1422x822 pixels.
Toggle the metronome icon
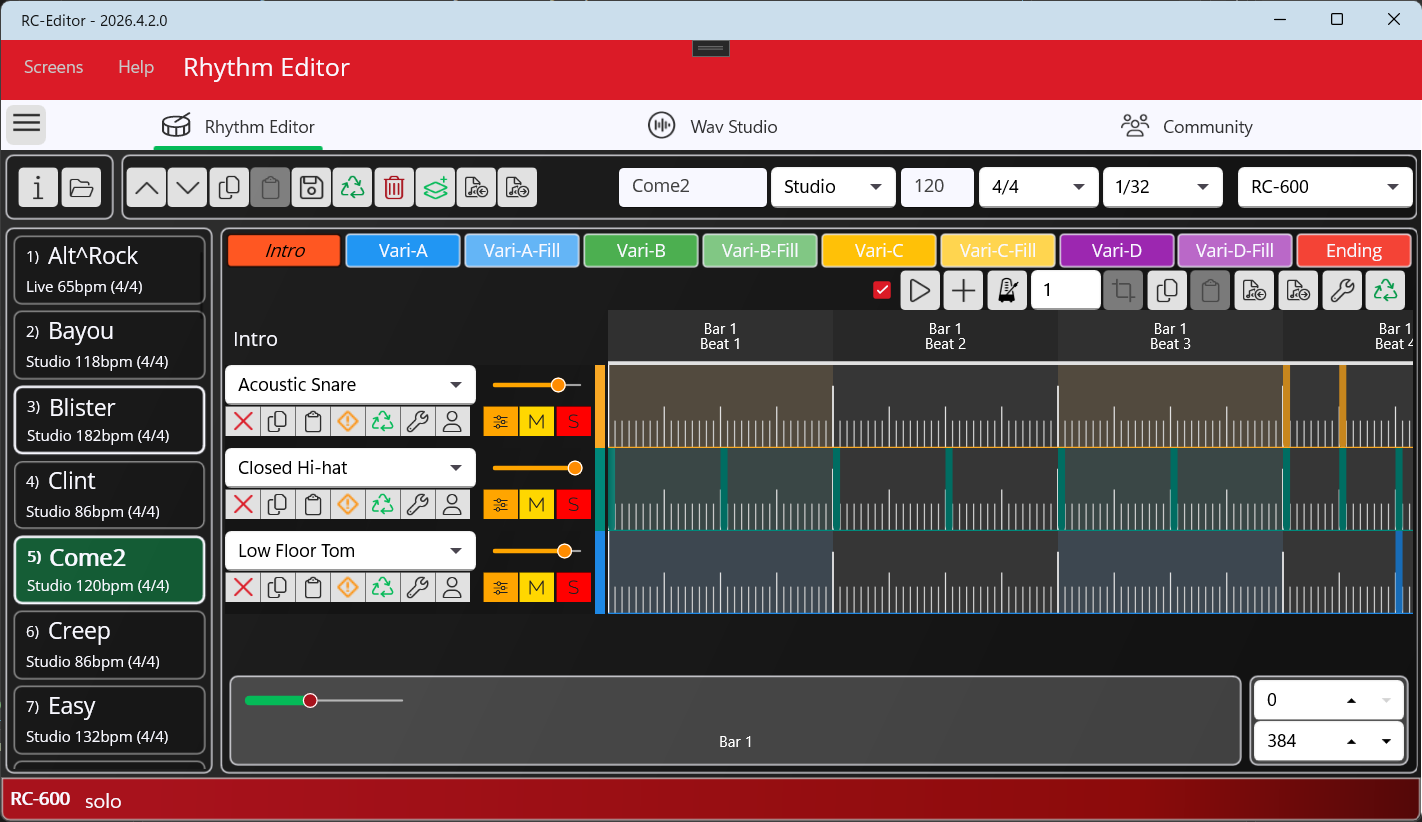1007,291
